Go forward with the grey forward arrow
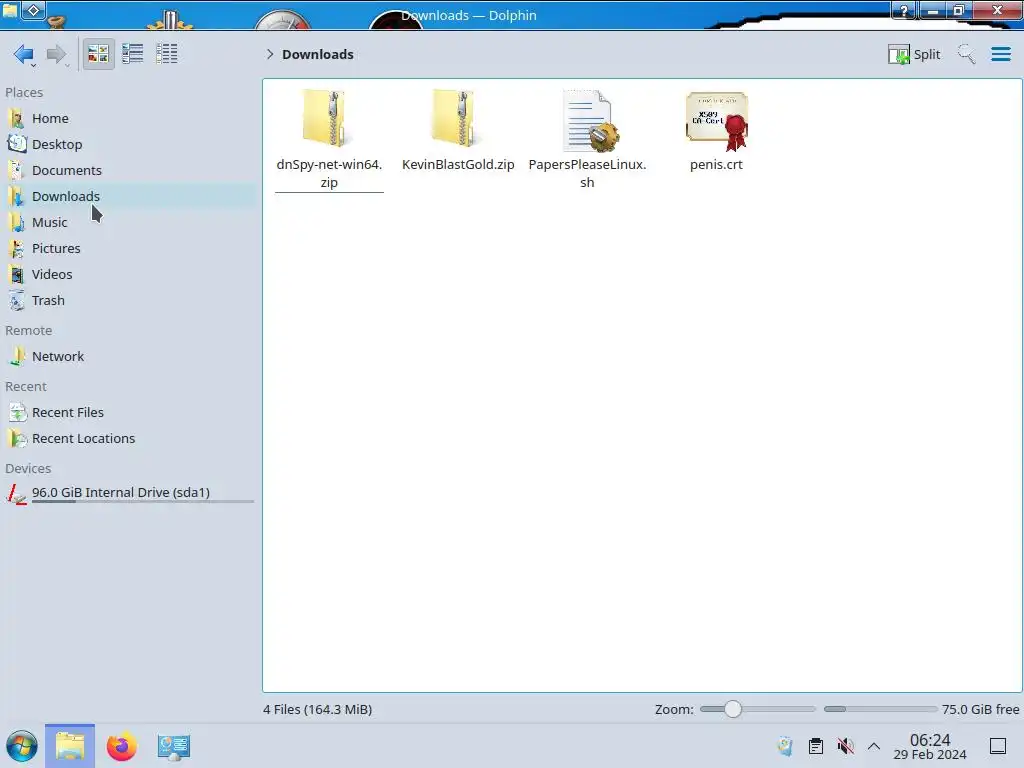 57,54
